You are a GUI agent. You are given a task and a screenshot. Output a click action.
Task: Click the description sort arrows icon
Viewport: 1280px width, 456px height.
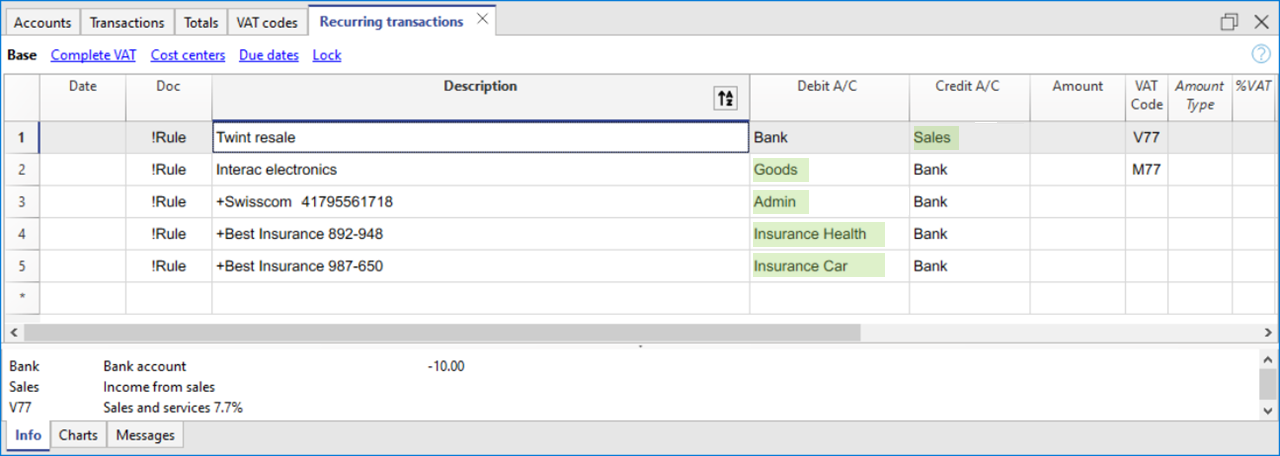pos(725,98)
